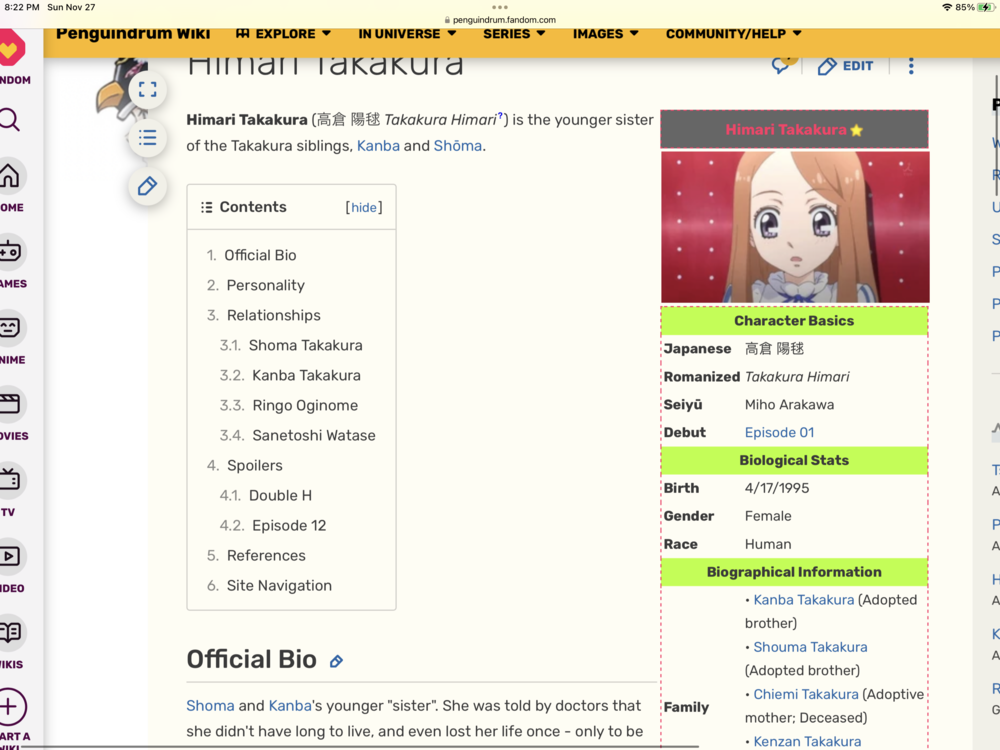1000x750 pixels.
Task: Click pencil icon beside Official Bio heading
Action: [336, 661]
